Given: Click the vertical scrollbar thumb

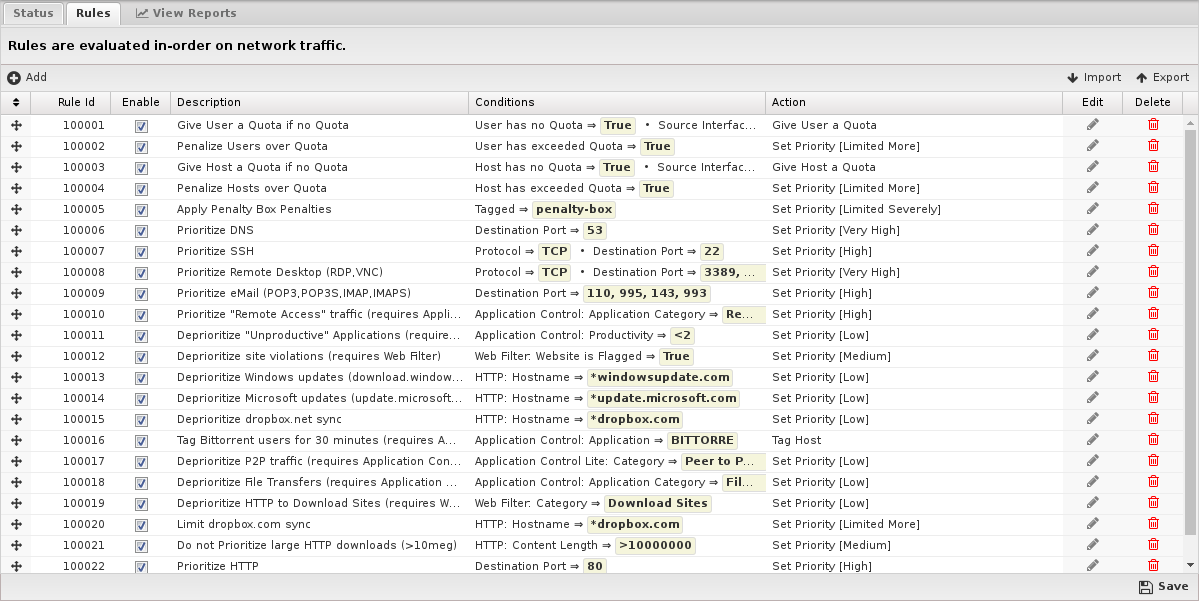Looking at the screenshot, I should (x=1190, y=333).
